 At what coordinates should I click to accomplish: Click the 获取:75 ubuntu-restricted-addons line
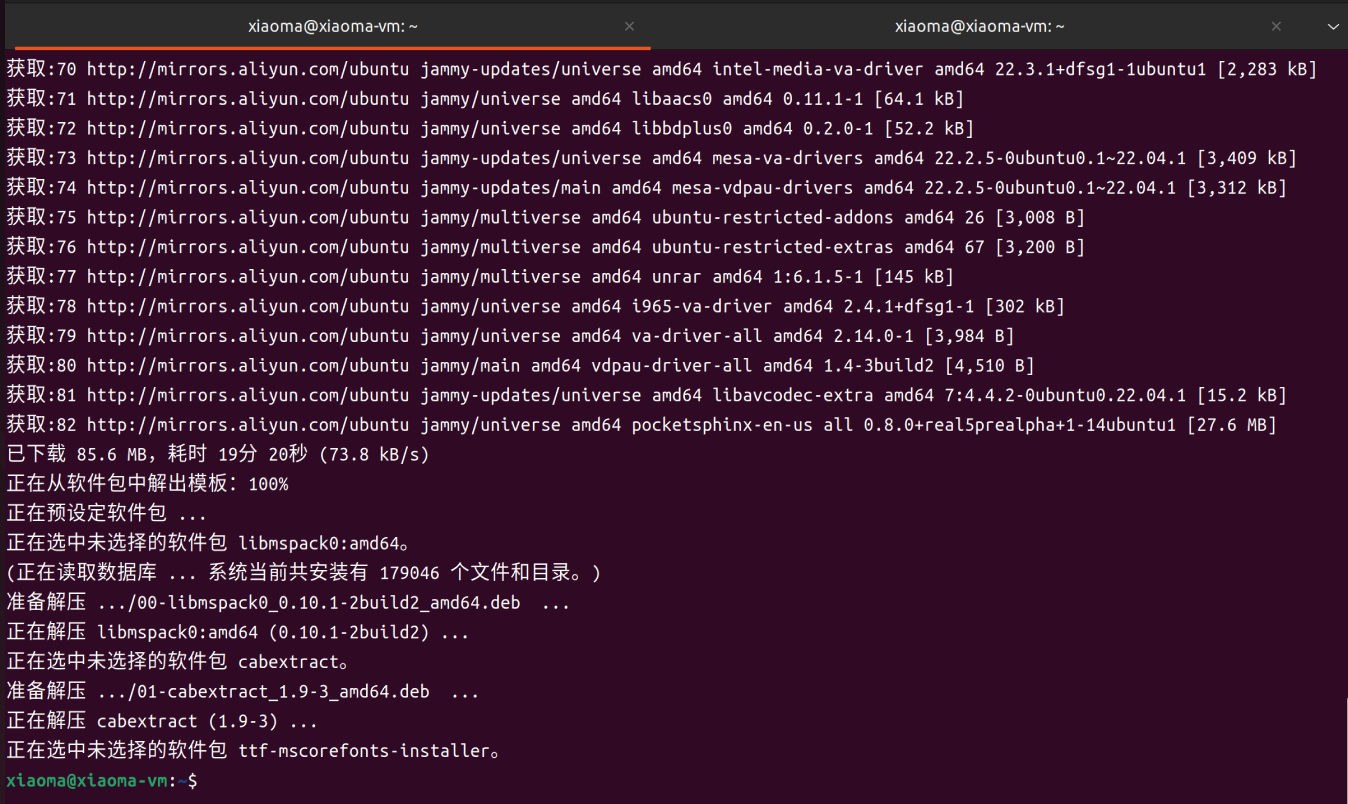click(545, 217)
